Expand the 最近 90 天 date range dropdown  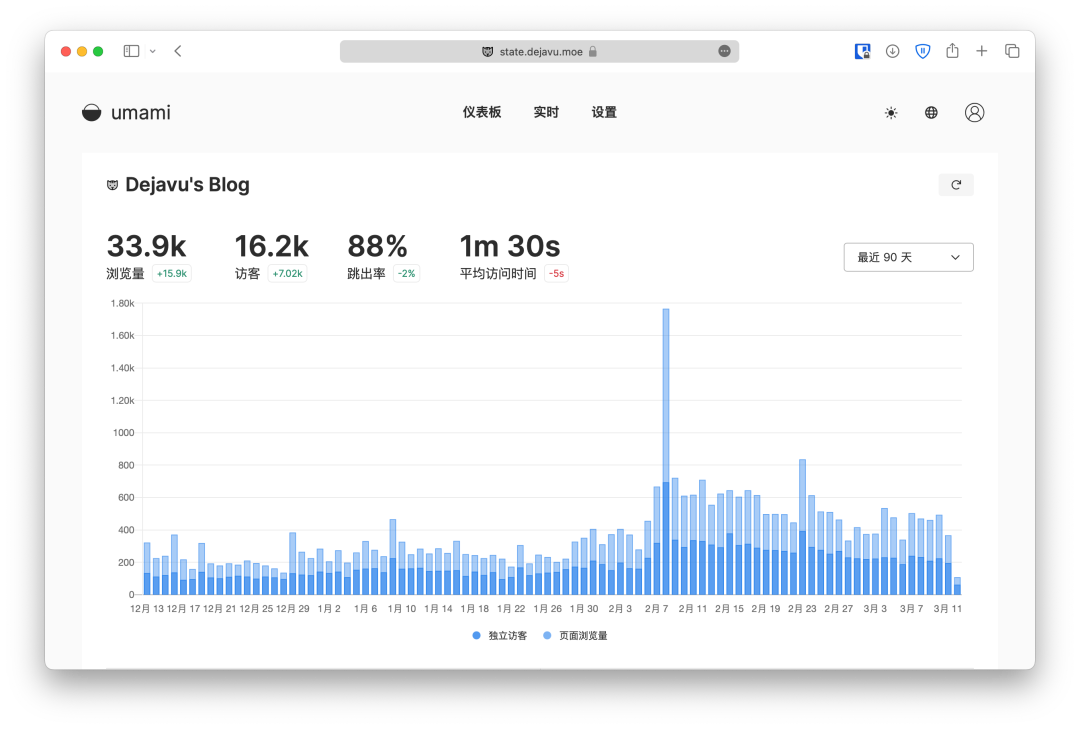(x=908, y=257)
